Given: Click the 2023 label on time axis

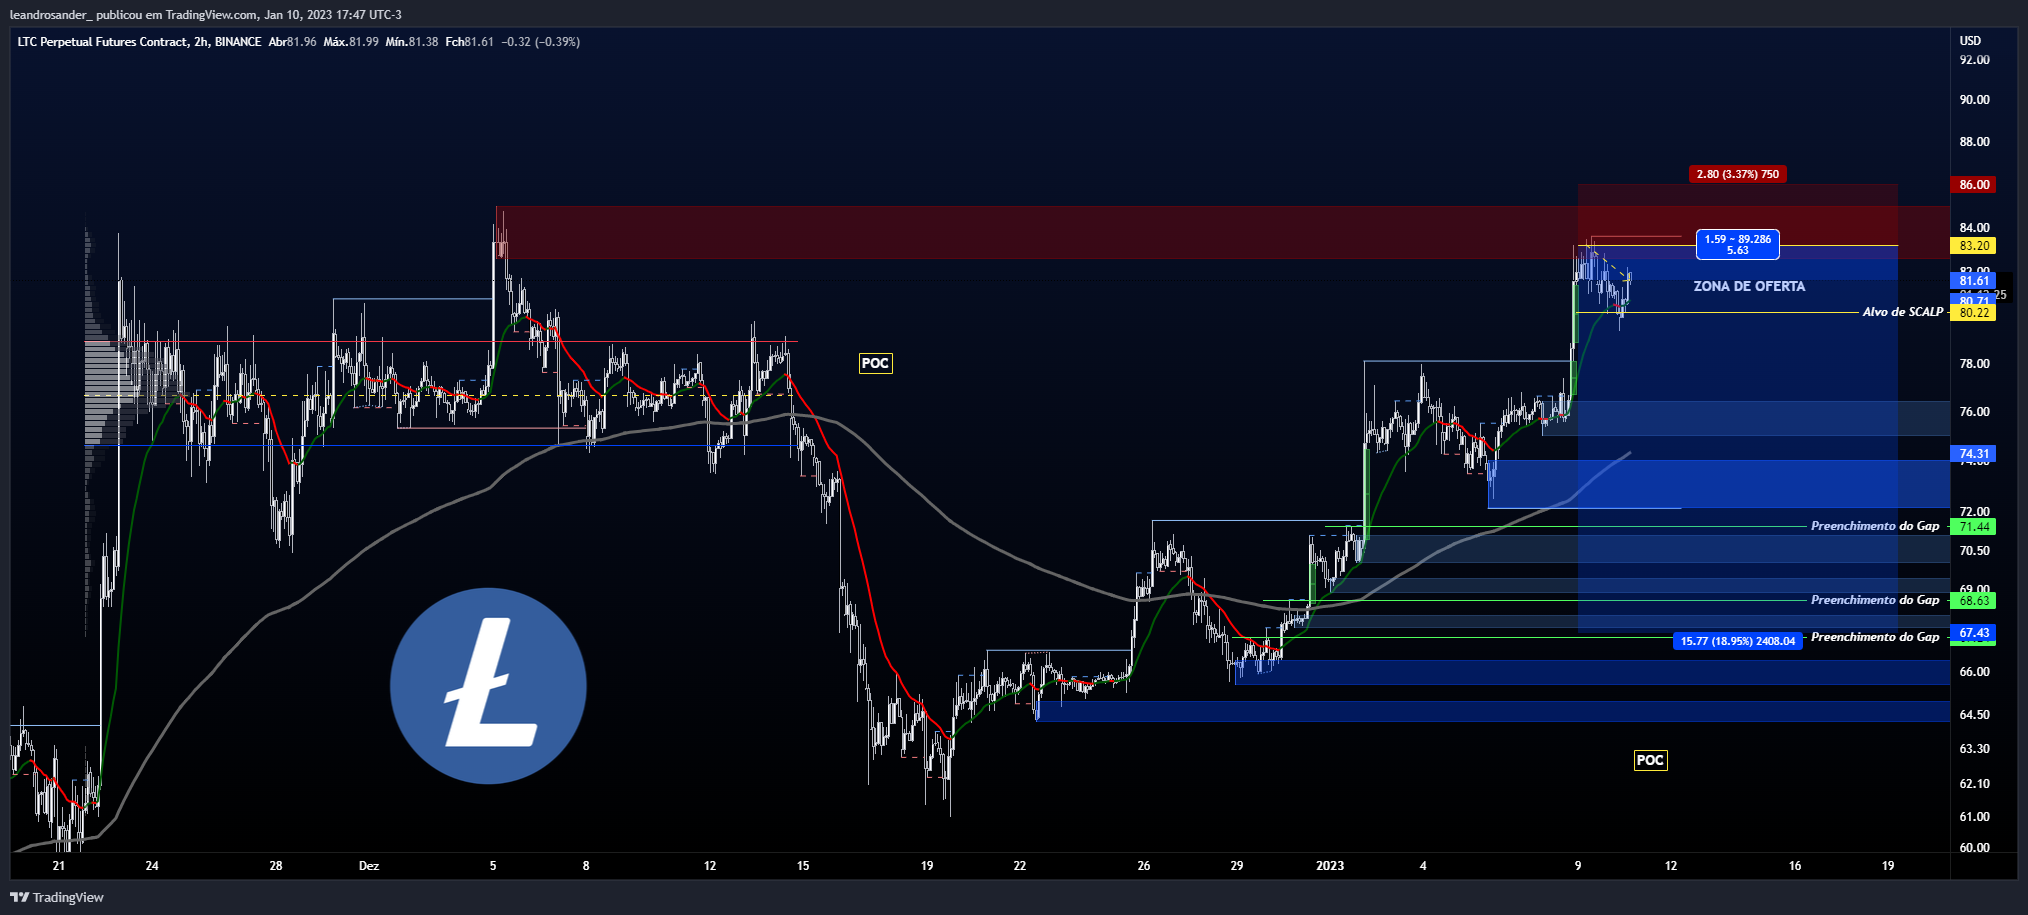Looking at the screenshot, I should coord(1330,866).
